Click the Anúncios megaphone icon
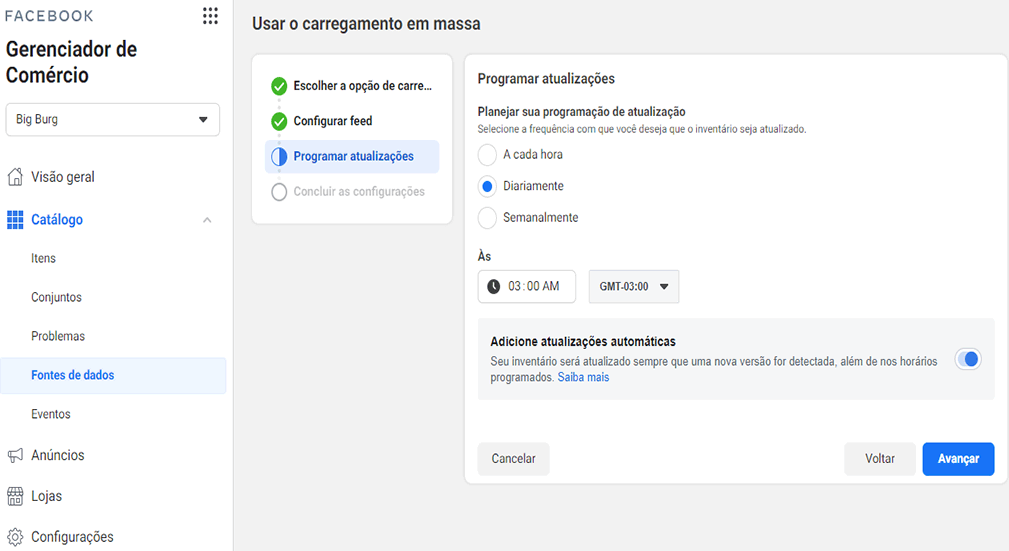Screen dimensions: 1009x551 pyautogui.click(x=15, y=456)
